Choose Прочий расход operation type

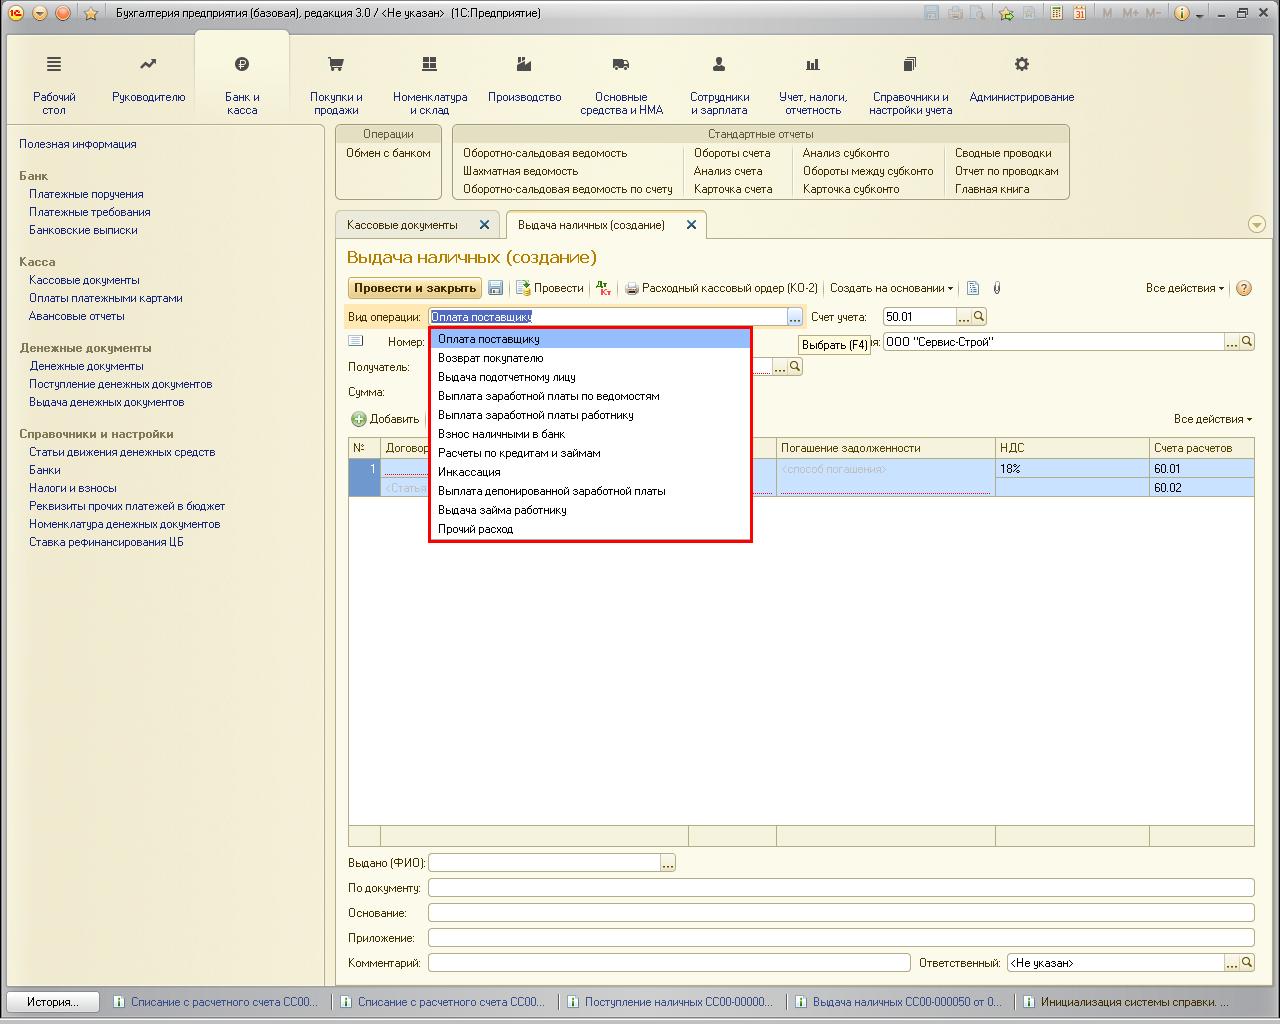click(475, 529)
